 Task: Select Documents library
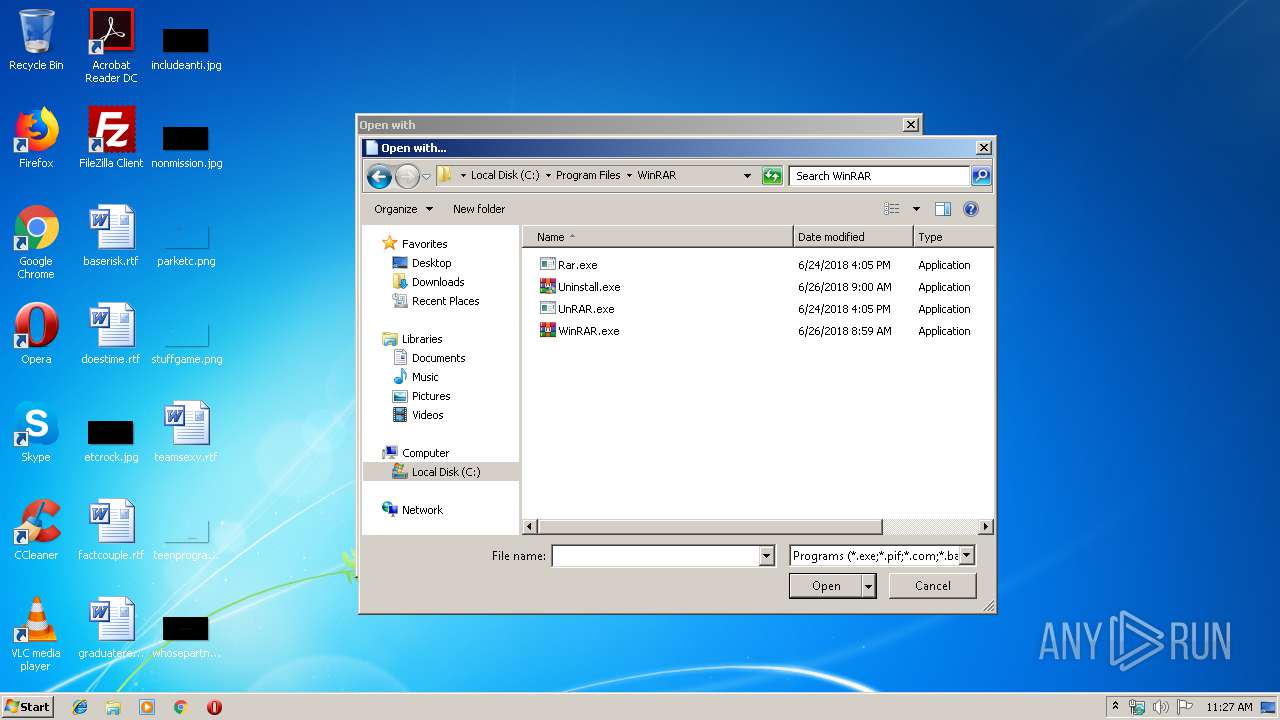click(438, 358)
